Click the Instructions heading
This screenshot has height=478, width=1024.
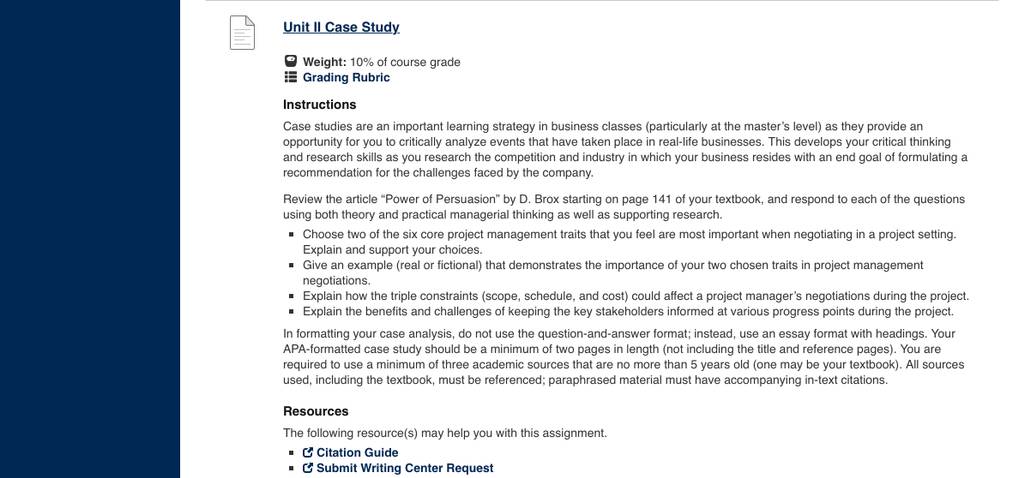coord(319,104)
